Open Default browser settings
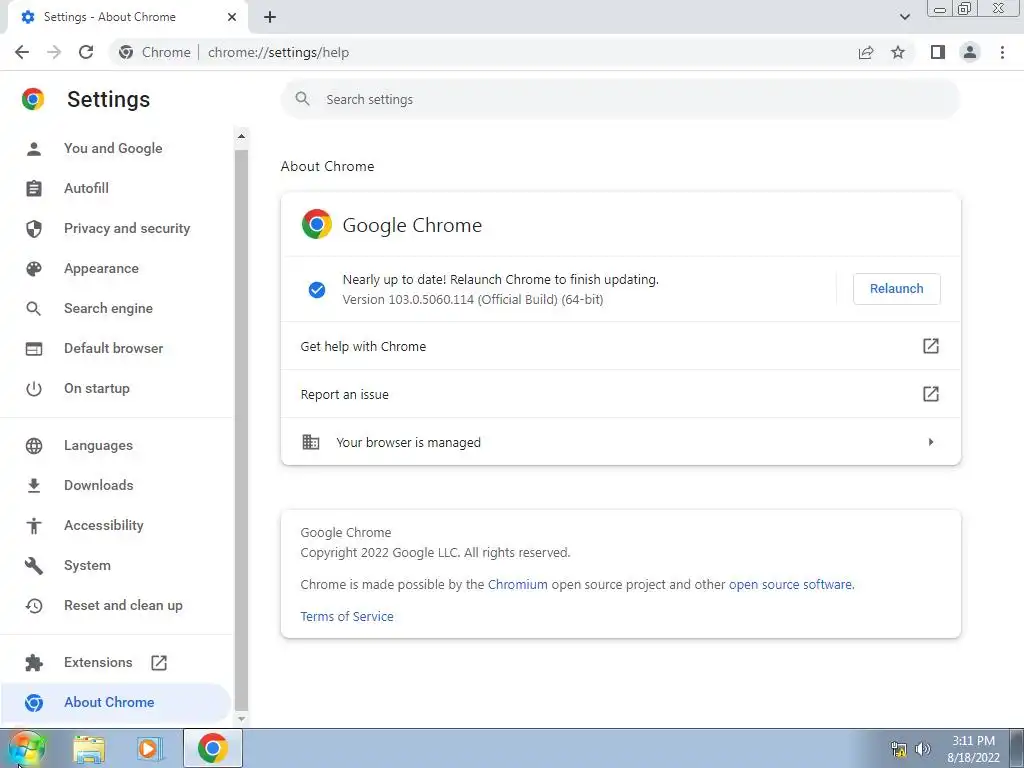The width and height of the screenshot is (1024, 768). 114,348
